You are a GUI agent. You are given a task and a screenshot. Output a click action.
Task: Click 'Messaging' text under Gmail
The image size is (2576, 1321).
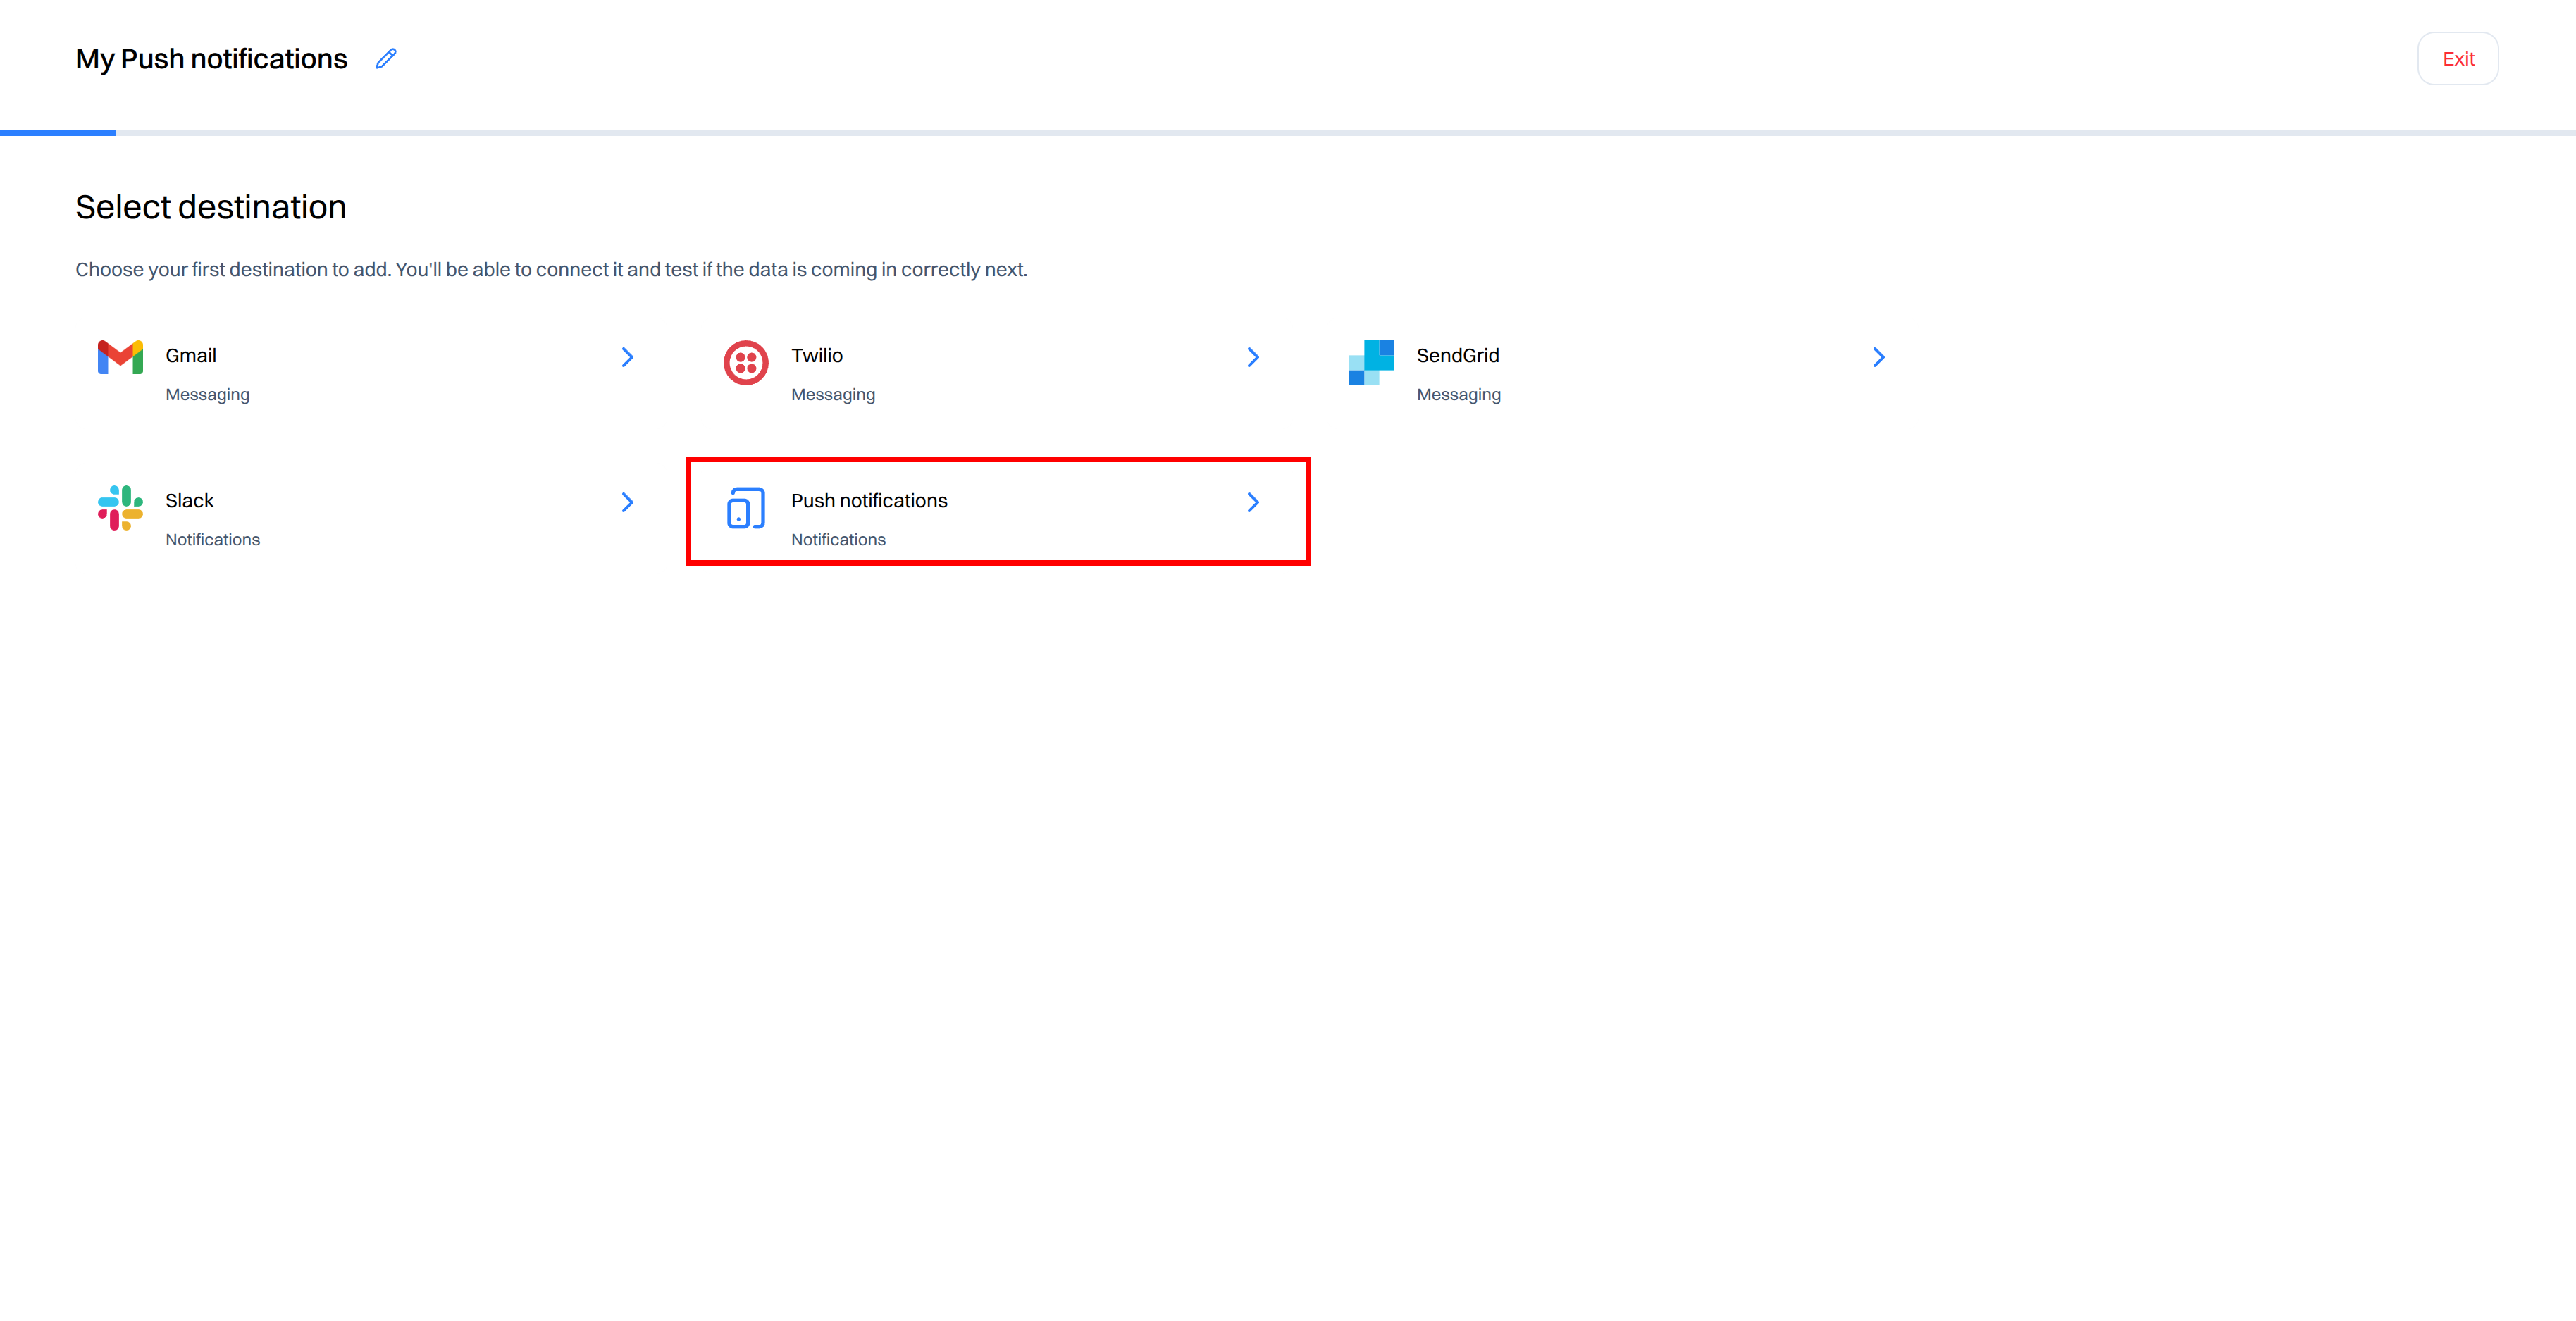[208, 394]
